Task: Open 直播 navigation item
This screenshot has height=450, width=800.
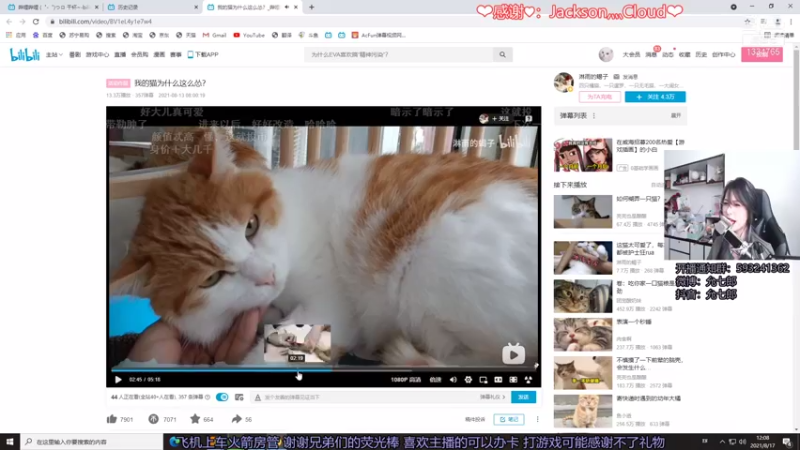Action: tap(120, 55)
